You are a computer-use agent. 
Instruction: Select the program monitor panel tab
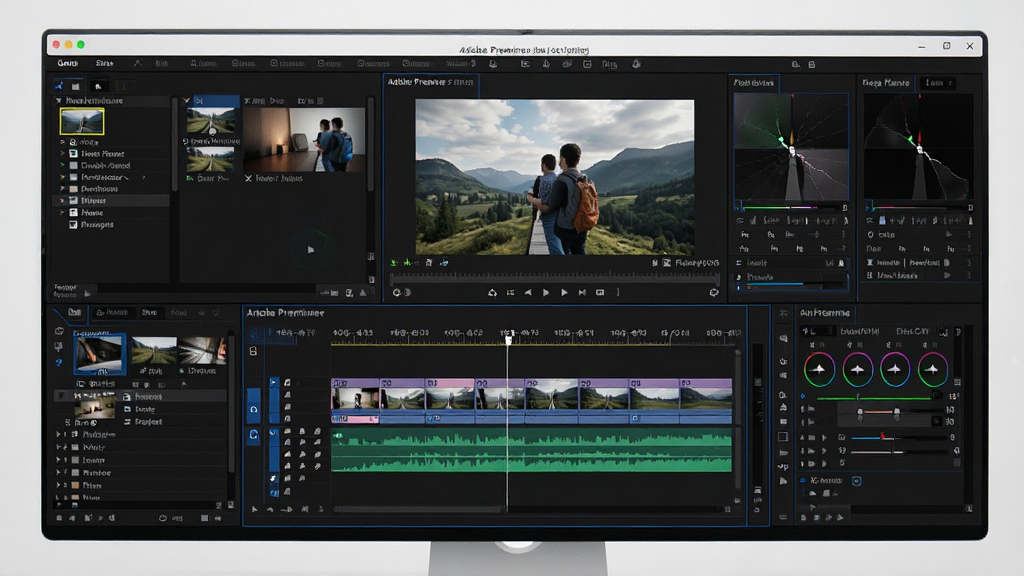[x=430, y=82]
